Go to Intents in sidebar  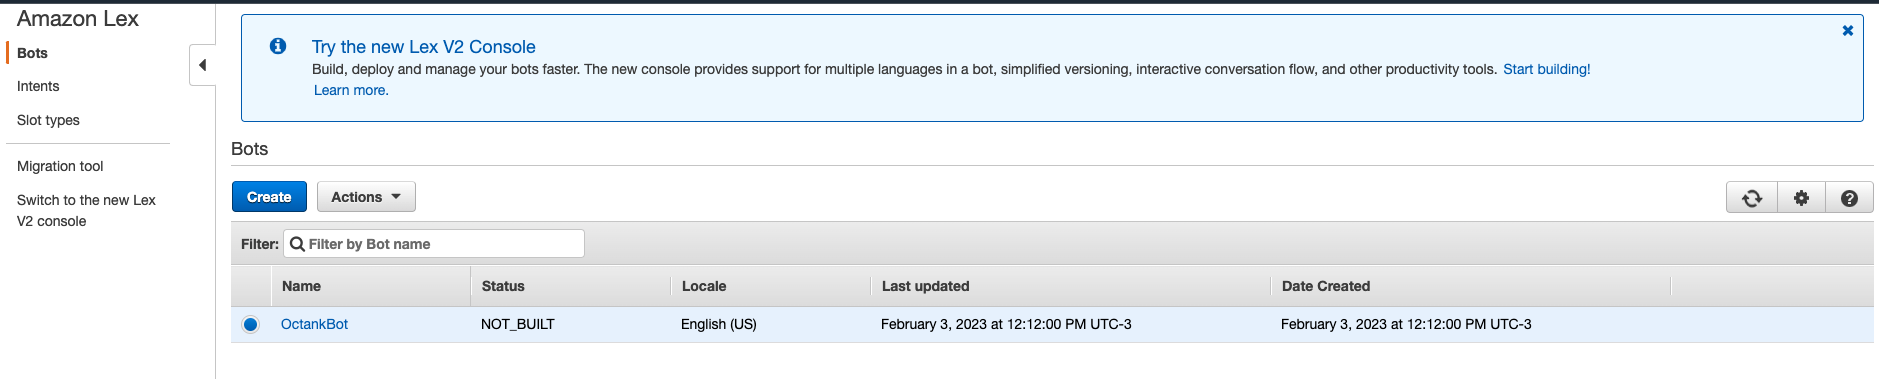(x=38, y=86)
